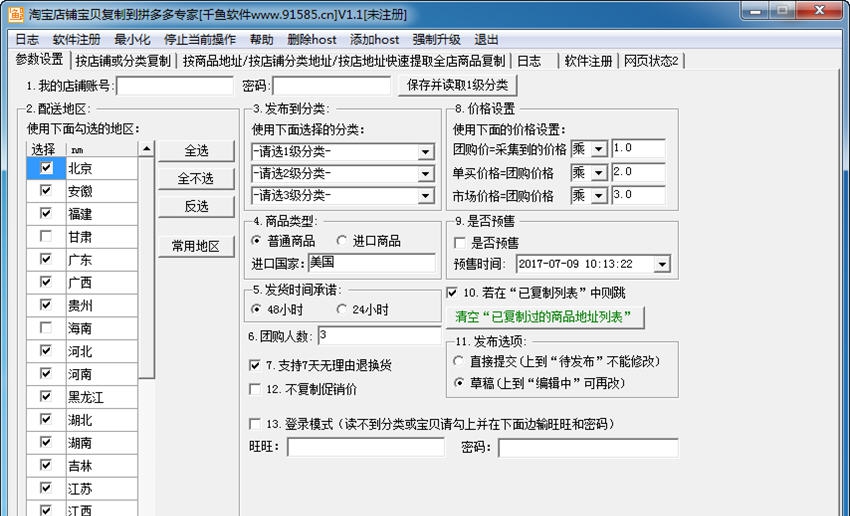Click 退出 in the menu bar
Image resolution: width=850 pixels, height=516 pixels.
coord(486,40)
